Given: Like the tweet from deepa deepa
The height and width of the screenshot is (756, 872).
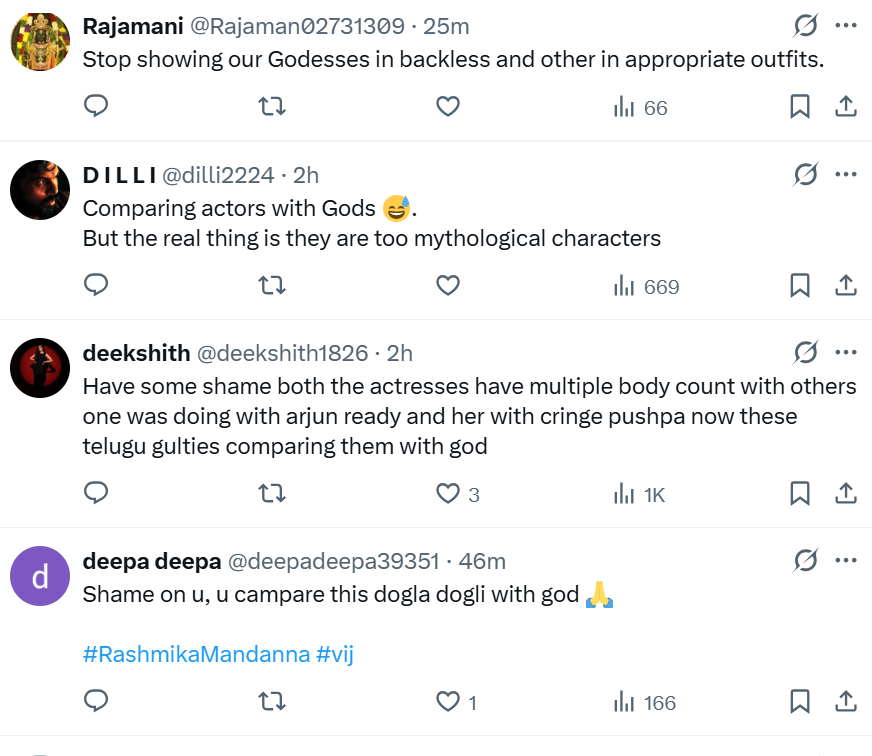Looking at the screenshot, I should coord(448,702).
